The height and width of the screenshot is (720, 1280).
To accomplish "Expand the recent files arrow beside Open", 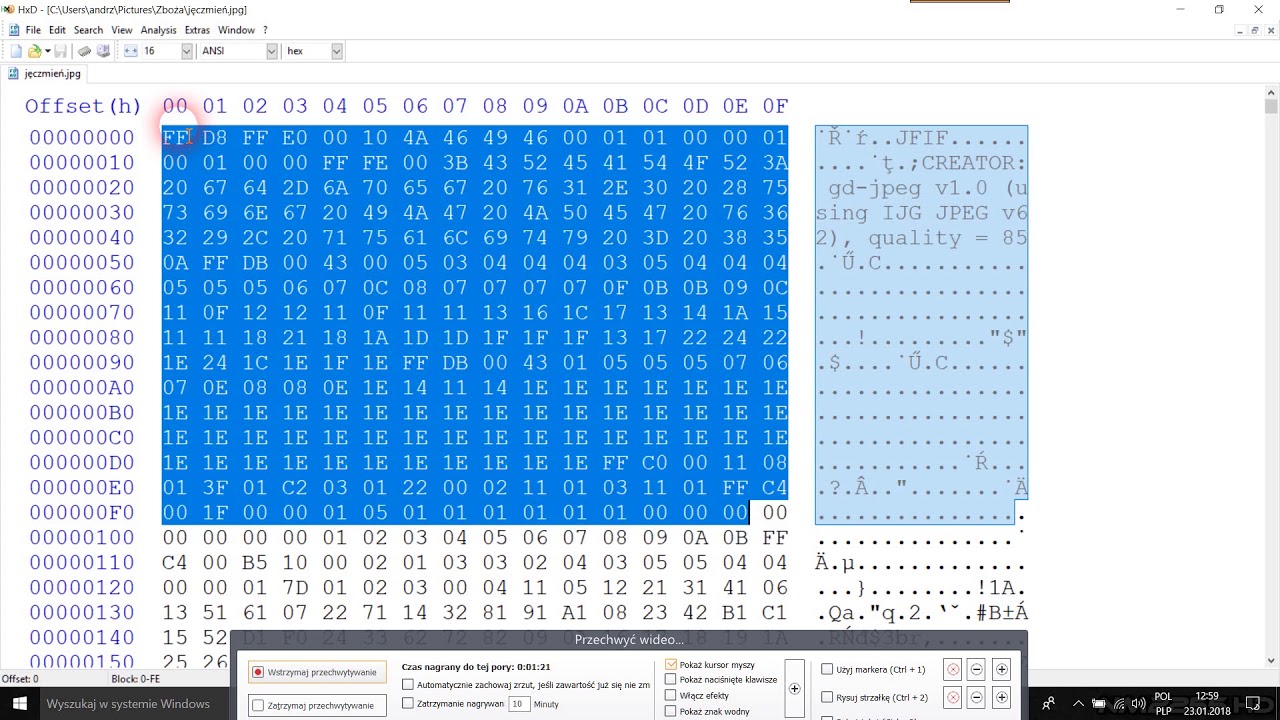I will click(x=47, y=51).
